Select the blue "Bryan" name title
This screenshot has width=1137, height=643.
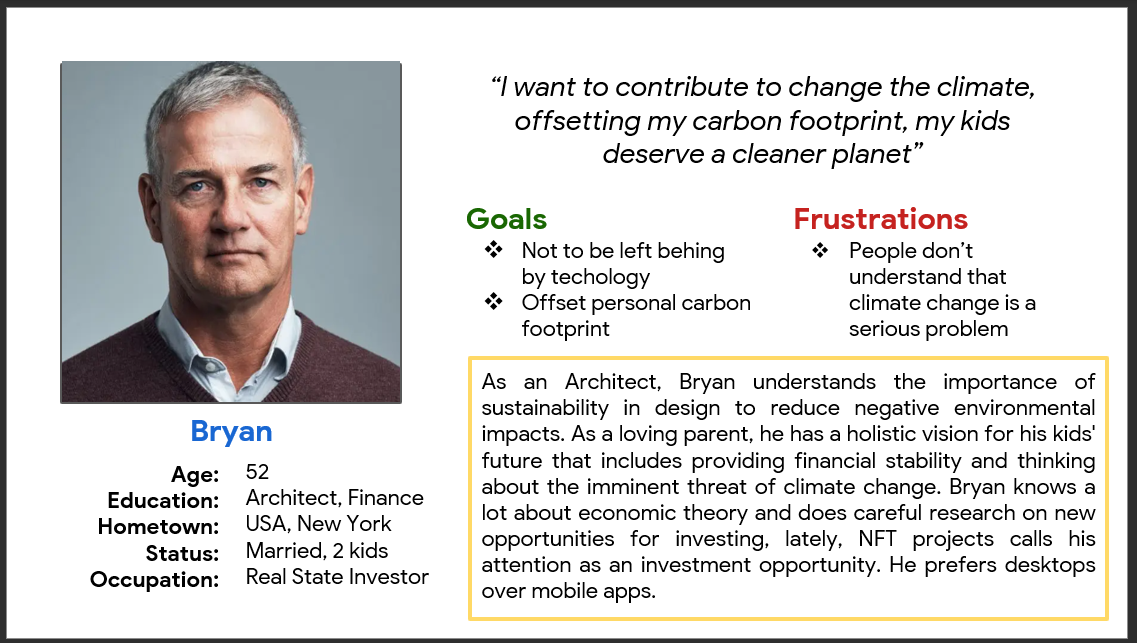pos(231,432)
